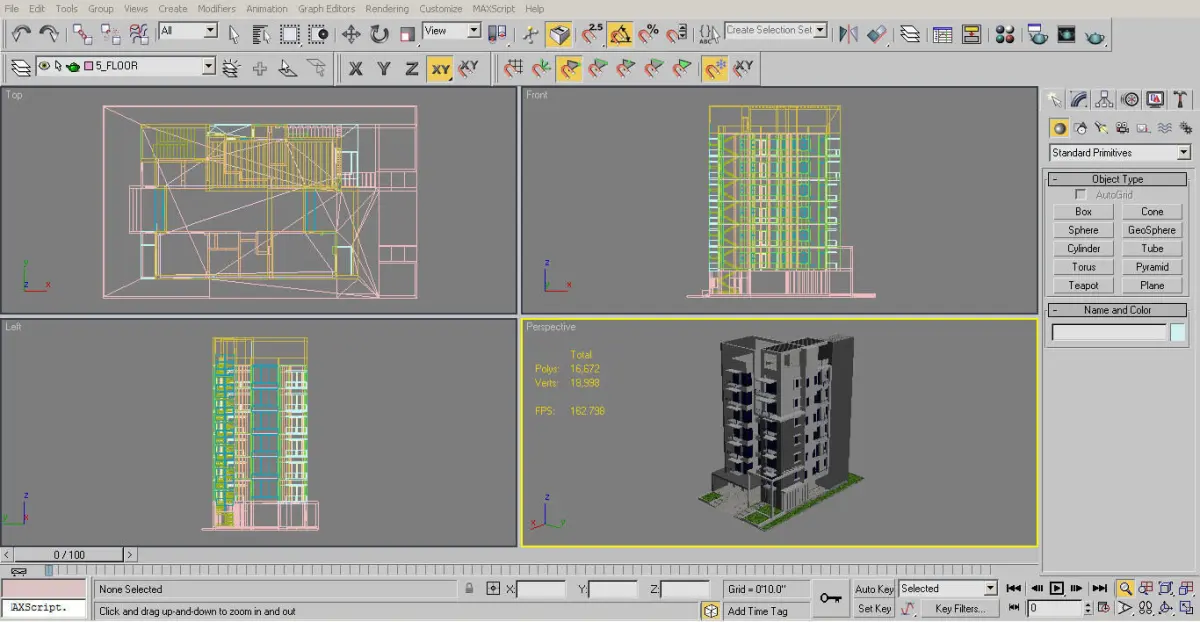Click the Redo arrow in the main toolbar

(x=48, y=34)
